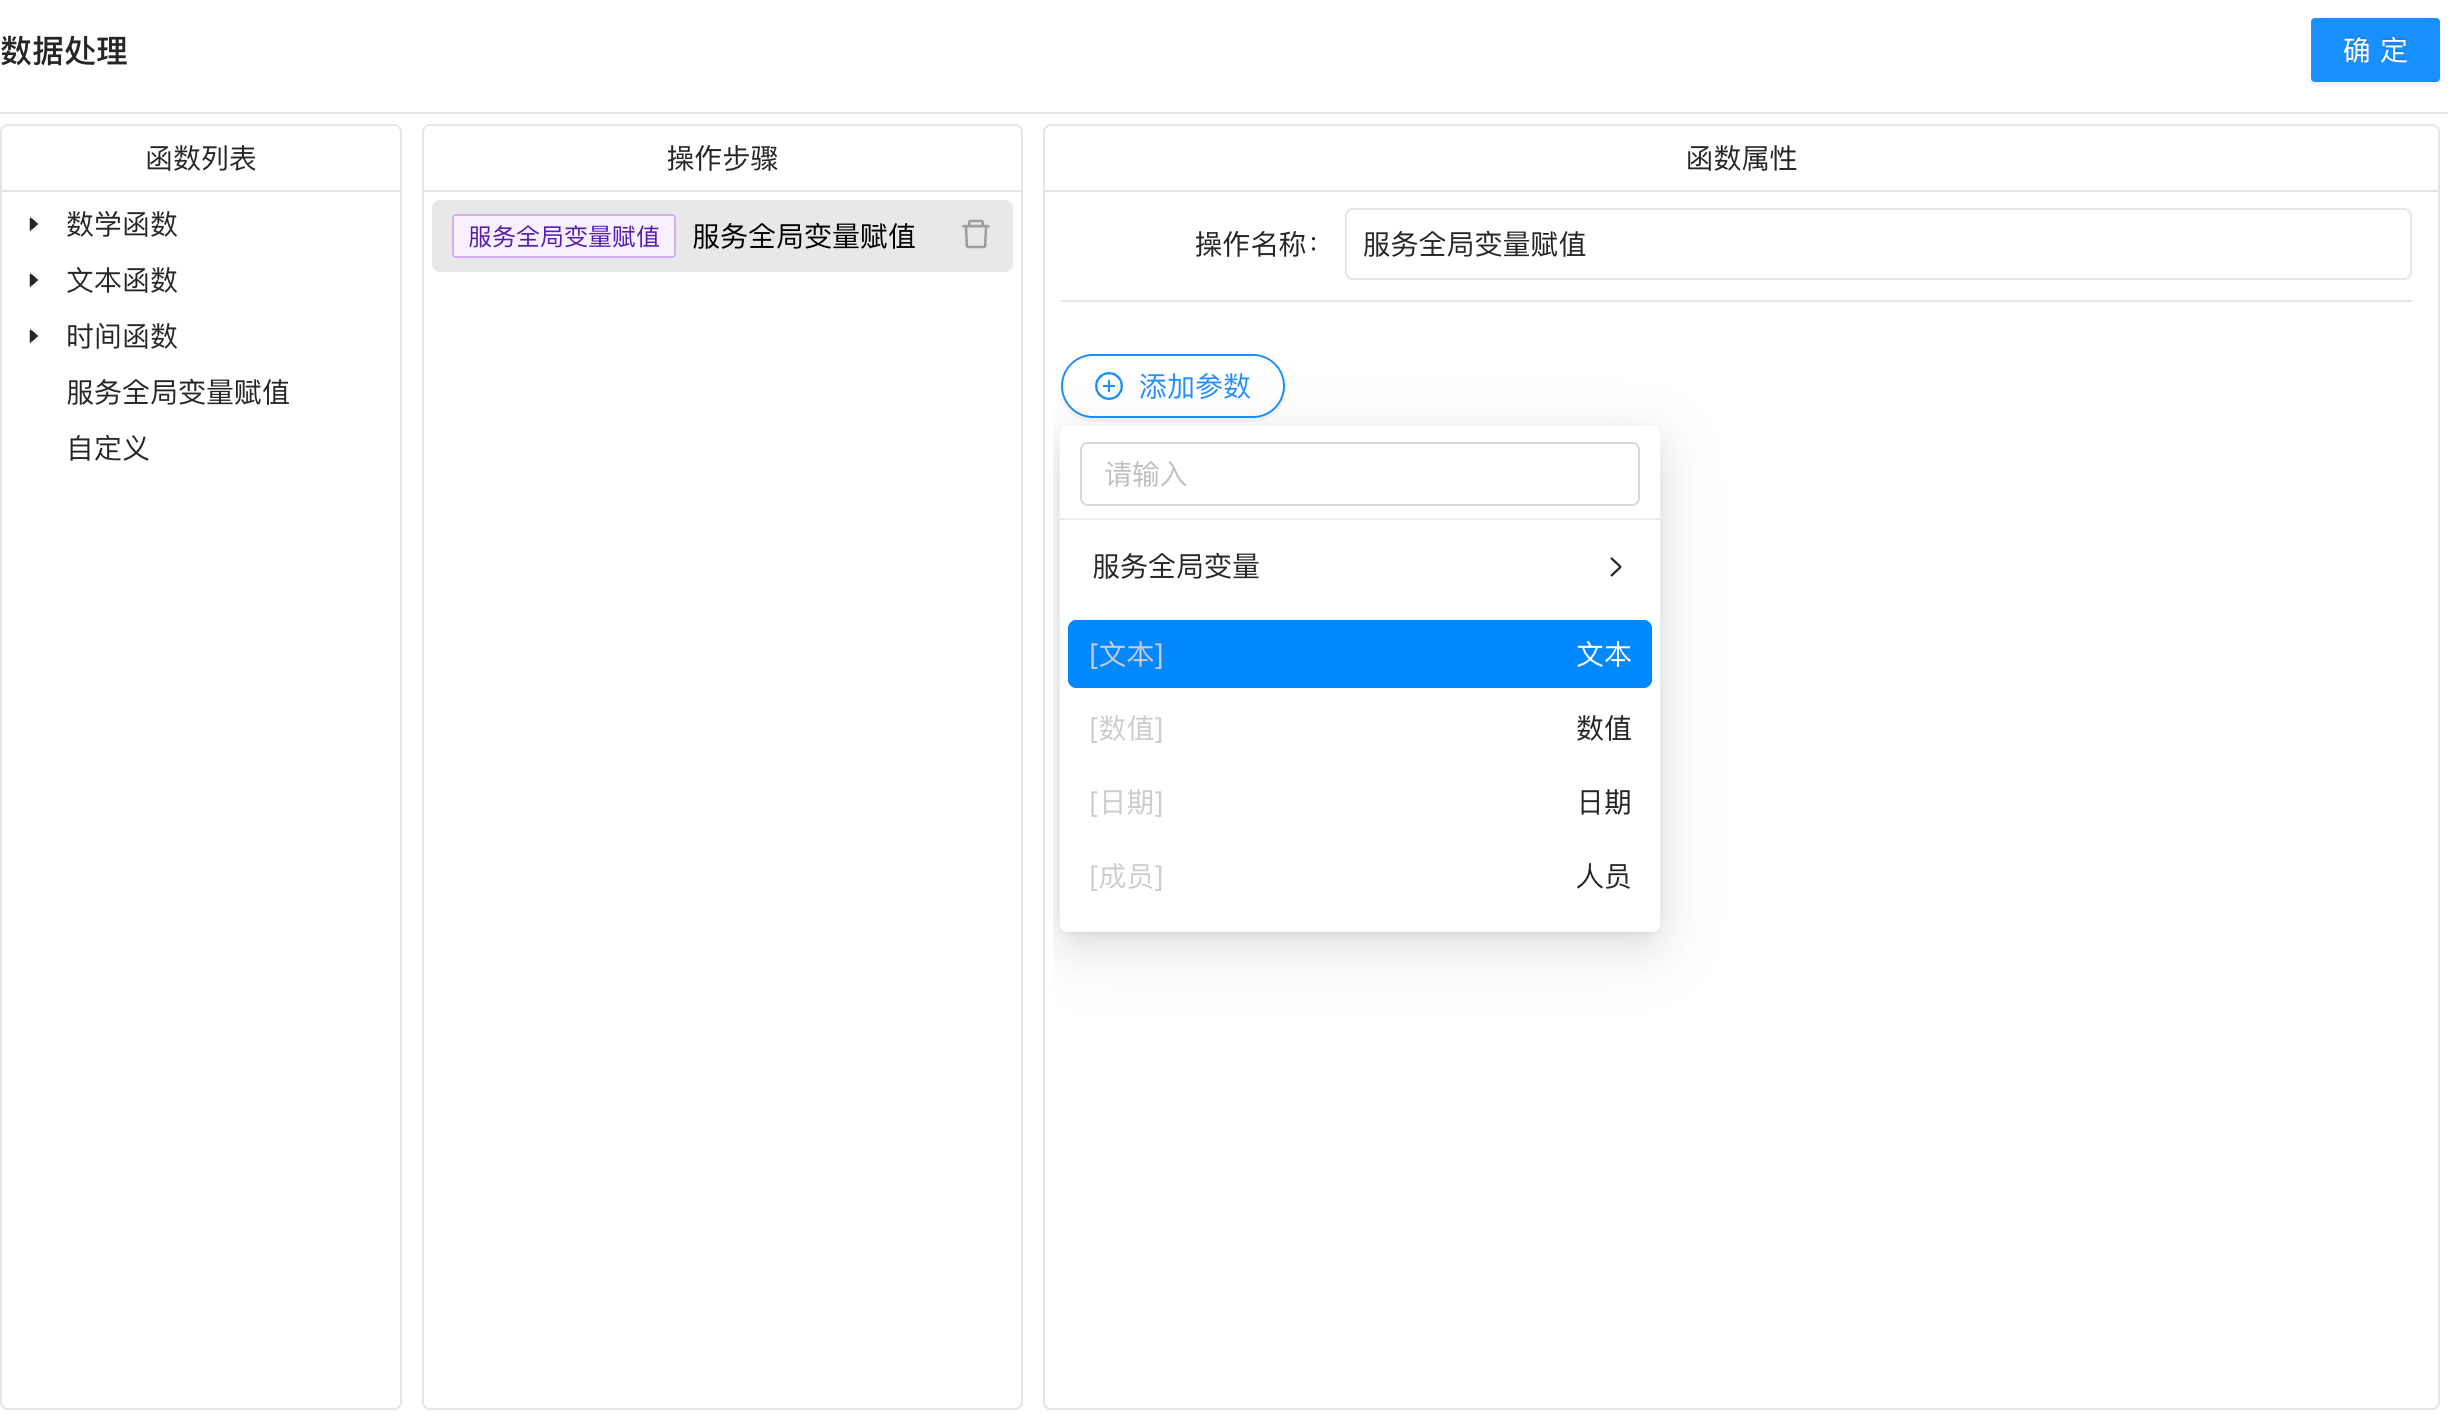
Task: Focus the 请输入 search field
Action: pyautogui.click(x=1358, y=474)
